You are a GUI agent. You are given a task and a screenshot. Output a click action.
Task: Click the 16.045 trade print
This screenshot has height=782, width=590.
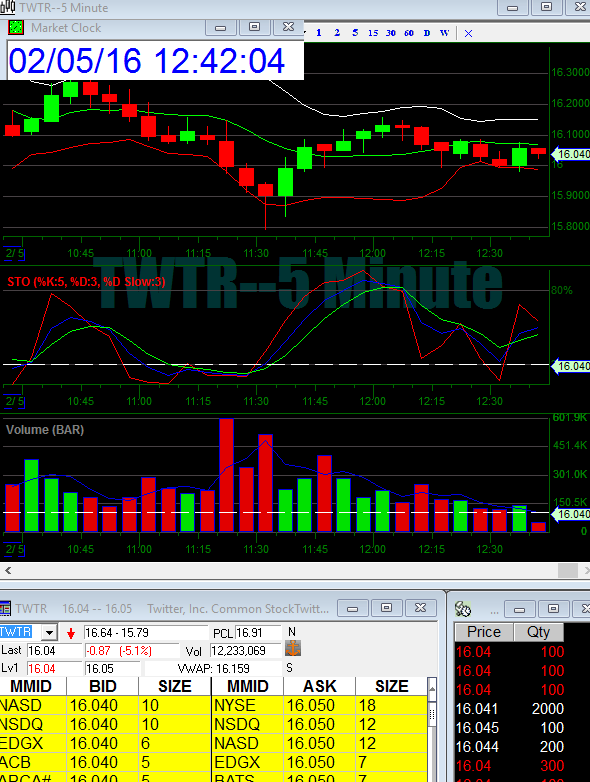pyautogui.click(x=510, y=728)
